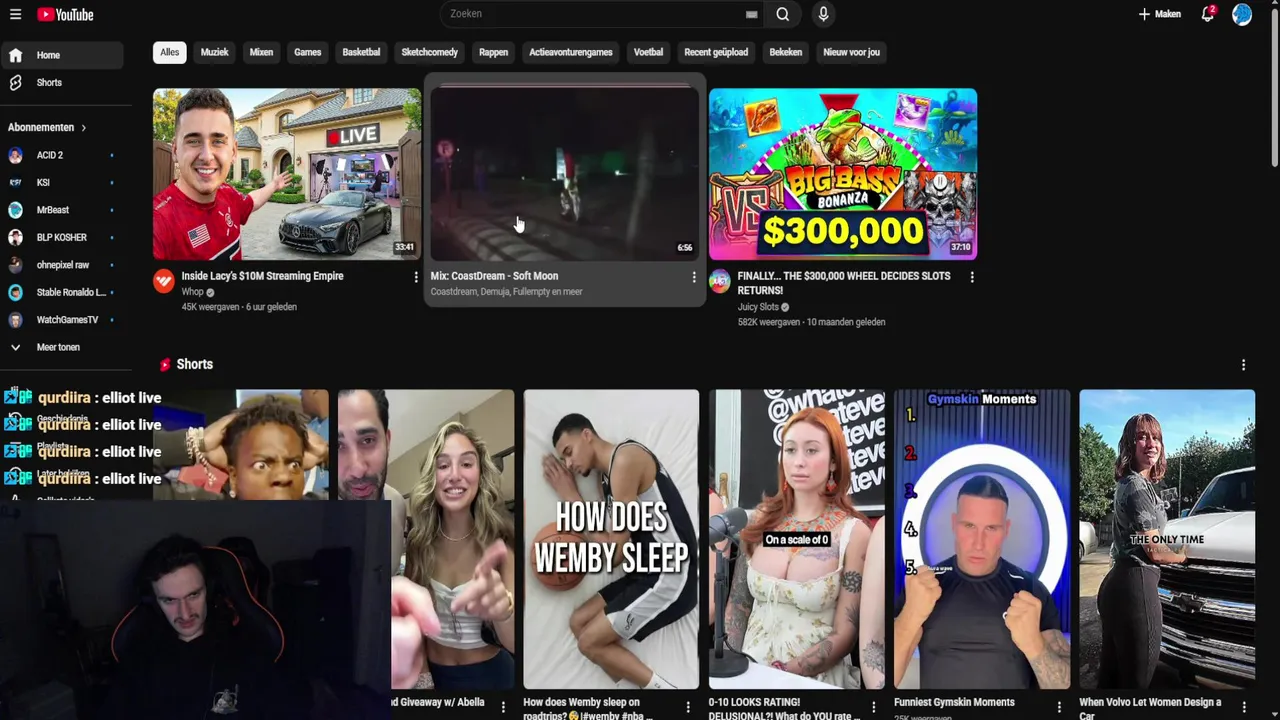This screenshot has width=1280, height=720.
Task: Open the account avatar menu
Action: click(x=1242, y=14)
